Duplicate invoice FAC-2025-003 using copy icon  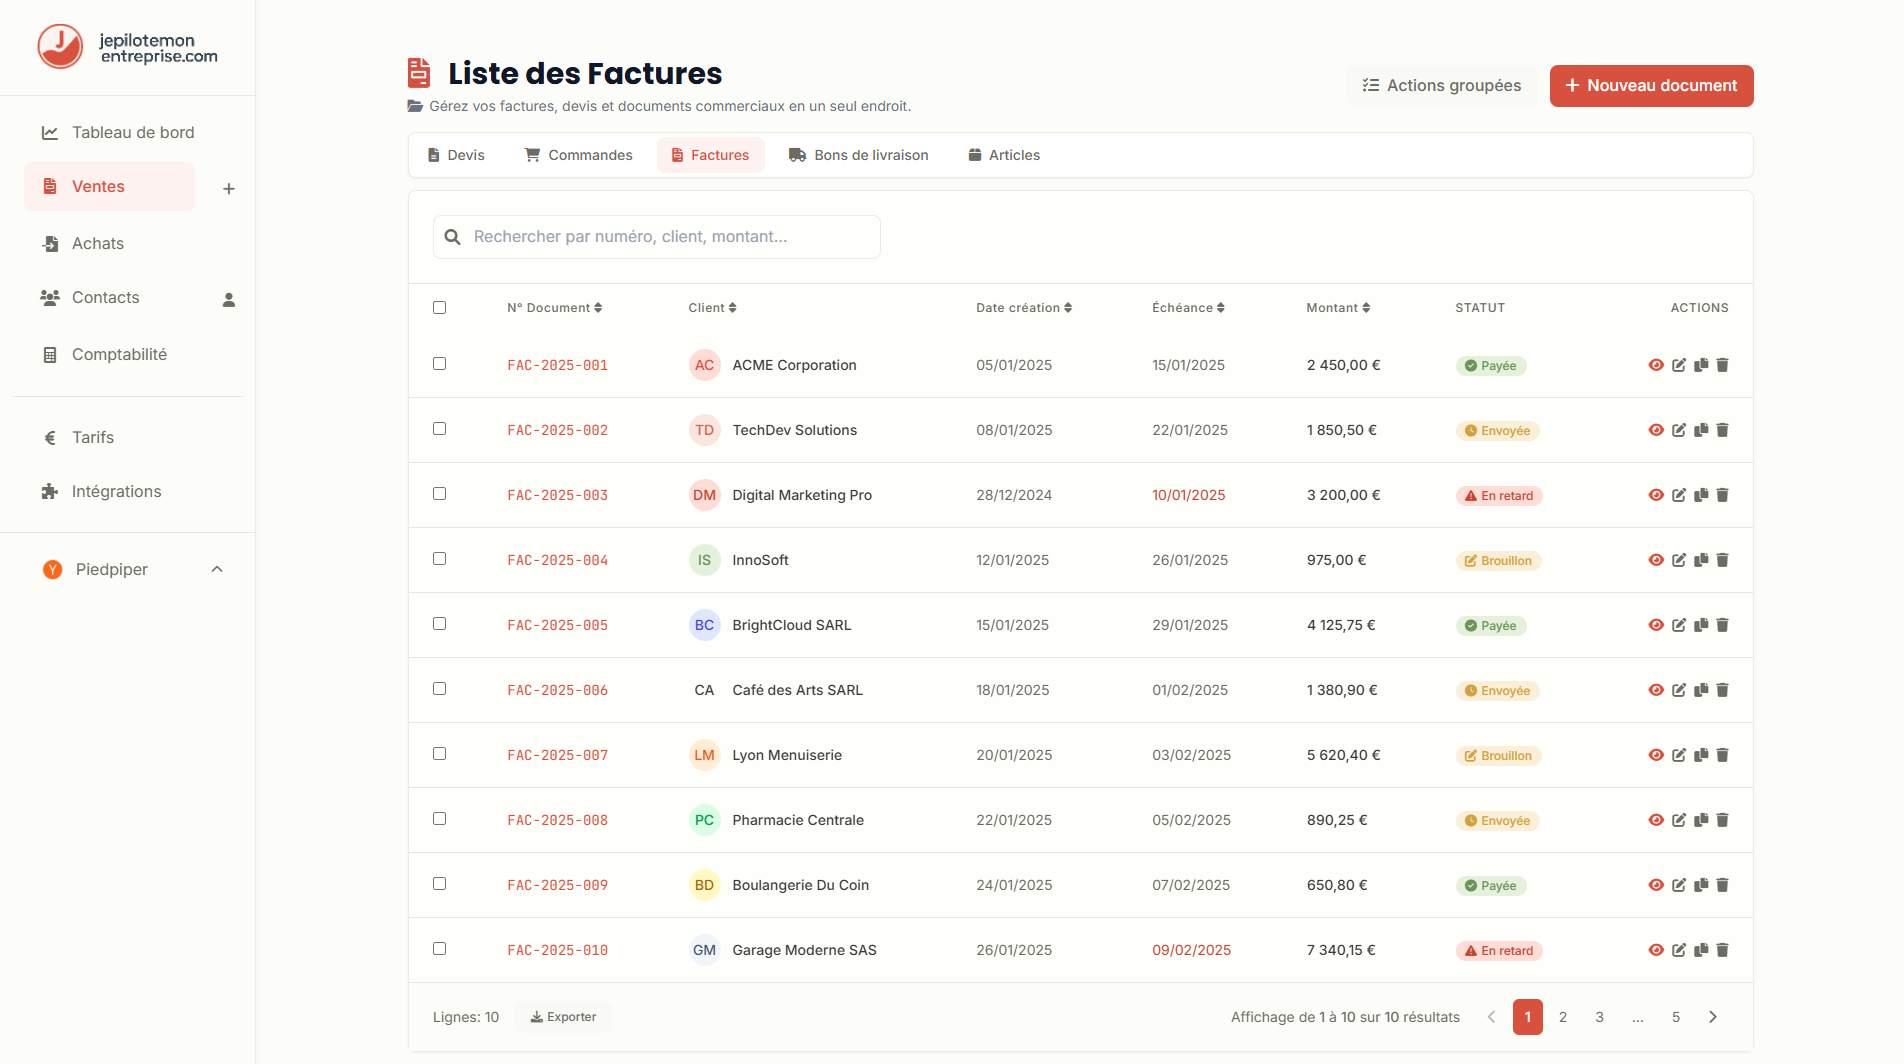click(1701, 495)
